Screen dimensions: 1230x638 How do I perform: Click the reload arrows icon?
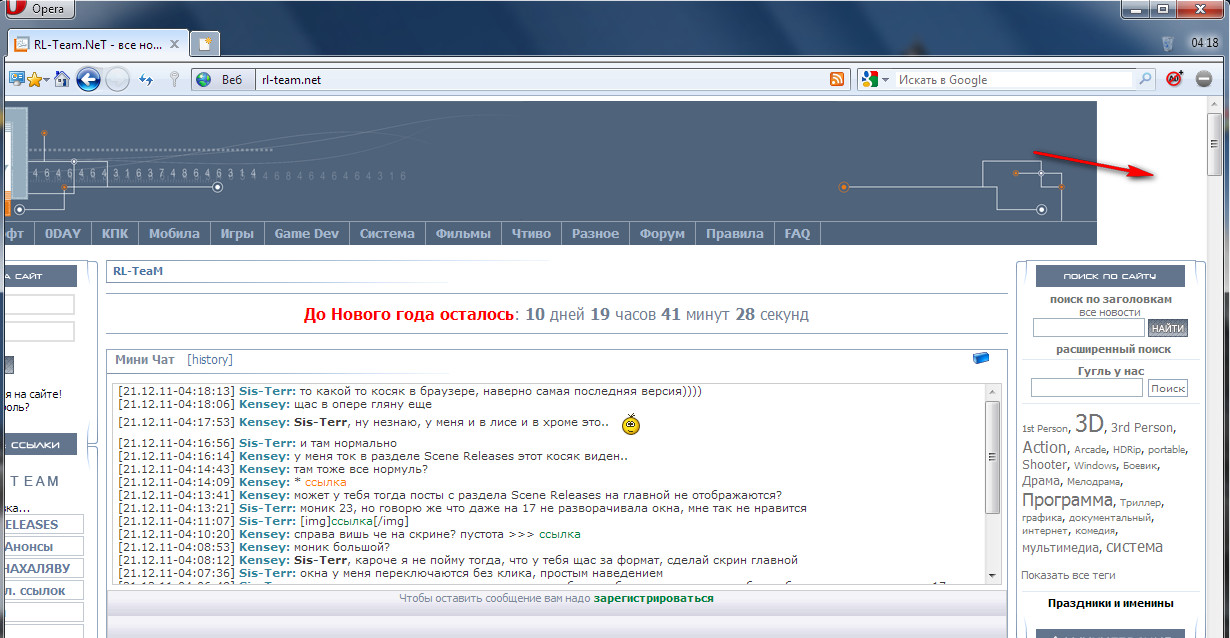146,80
